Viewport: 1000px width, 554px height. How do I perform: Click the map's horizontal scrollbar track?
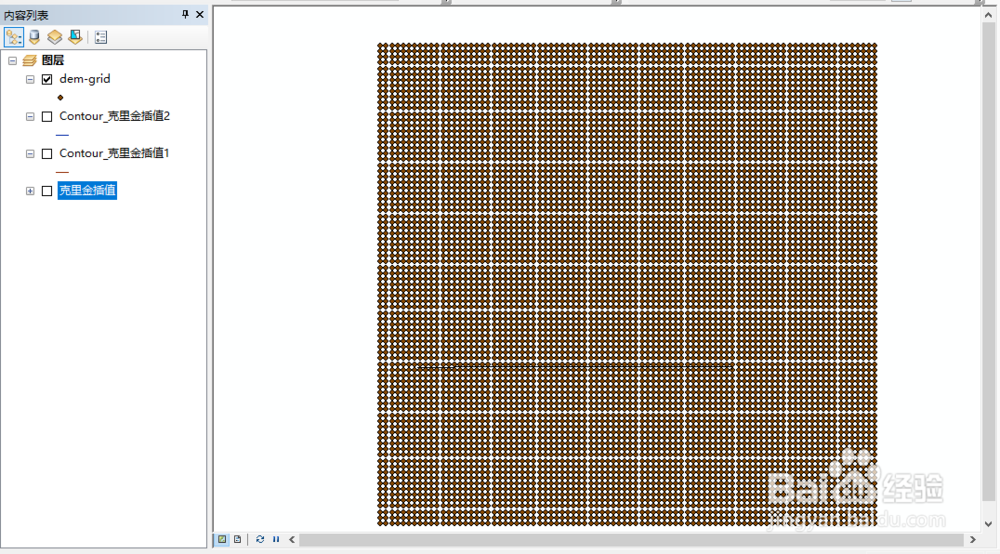631,539
